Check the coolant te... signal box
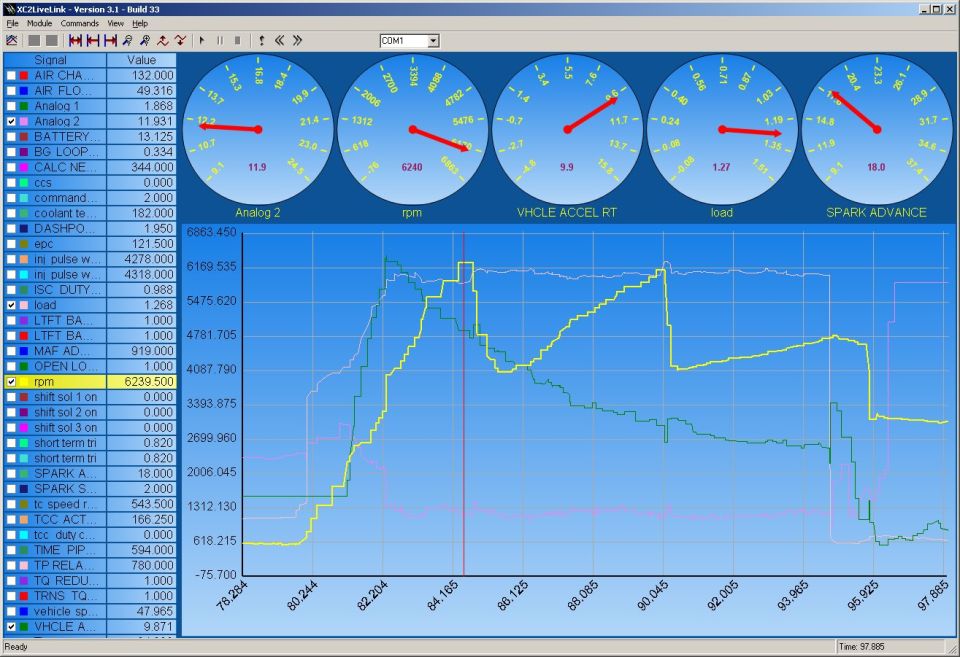The width and height of the screenshot is (960, 657). point(11,213)
